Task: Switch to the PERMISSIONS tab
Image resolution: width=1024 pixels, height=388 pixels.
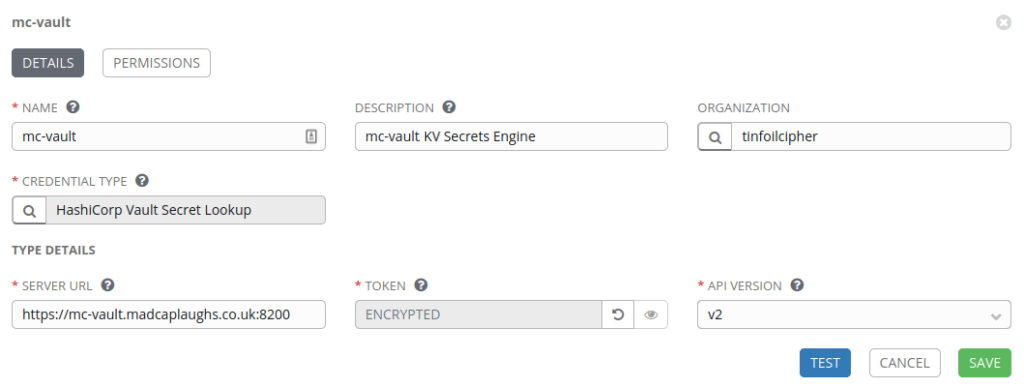Action: click(x=157, y=63)
